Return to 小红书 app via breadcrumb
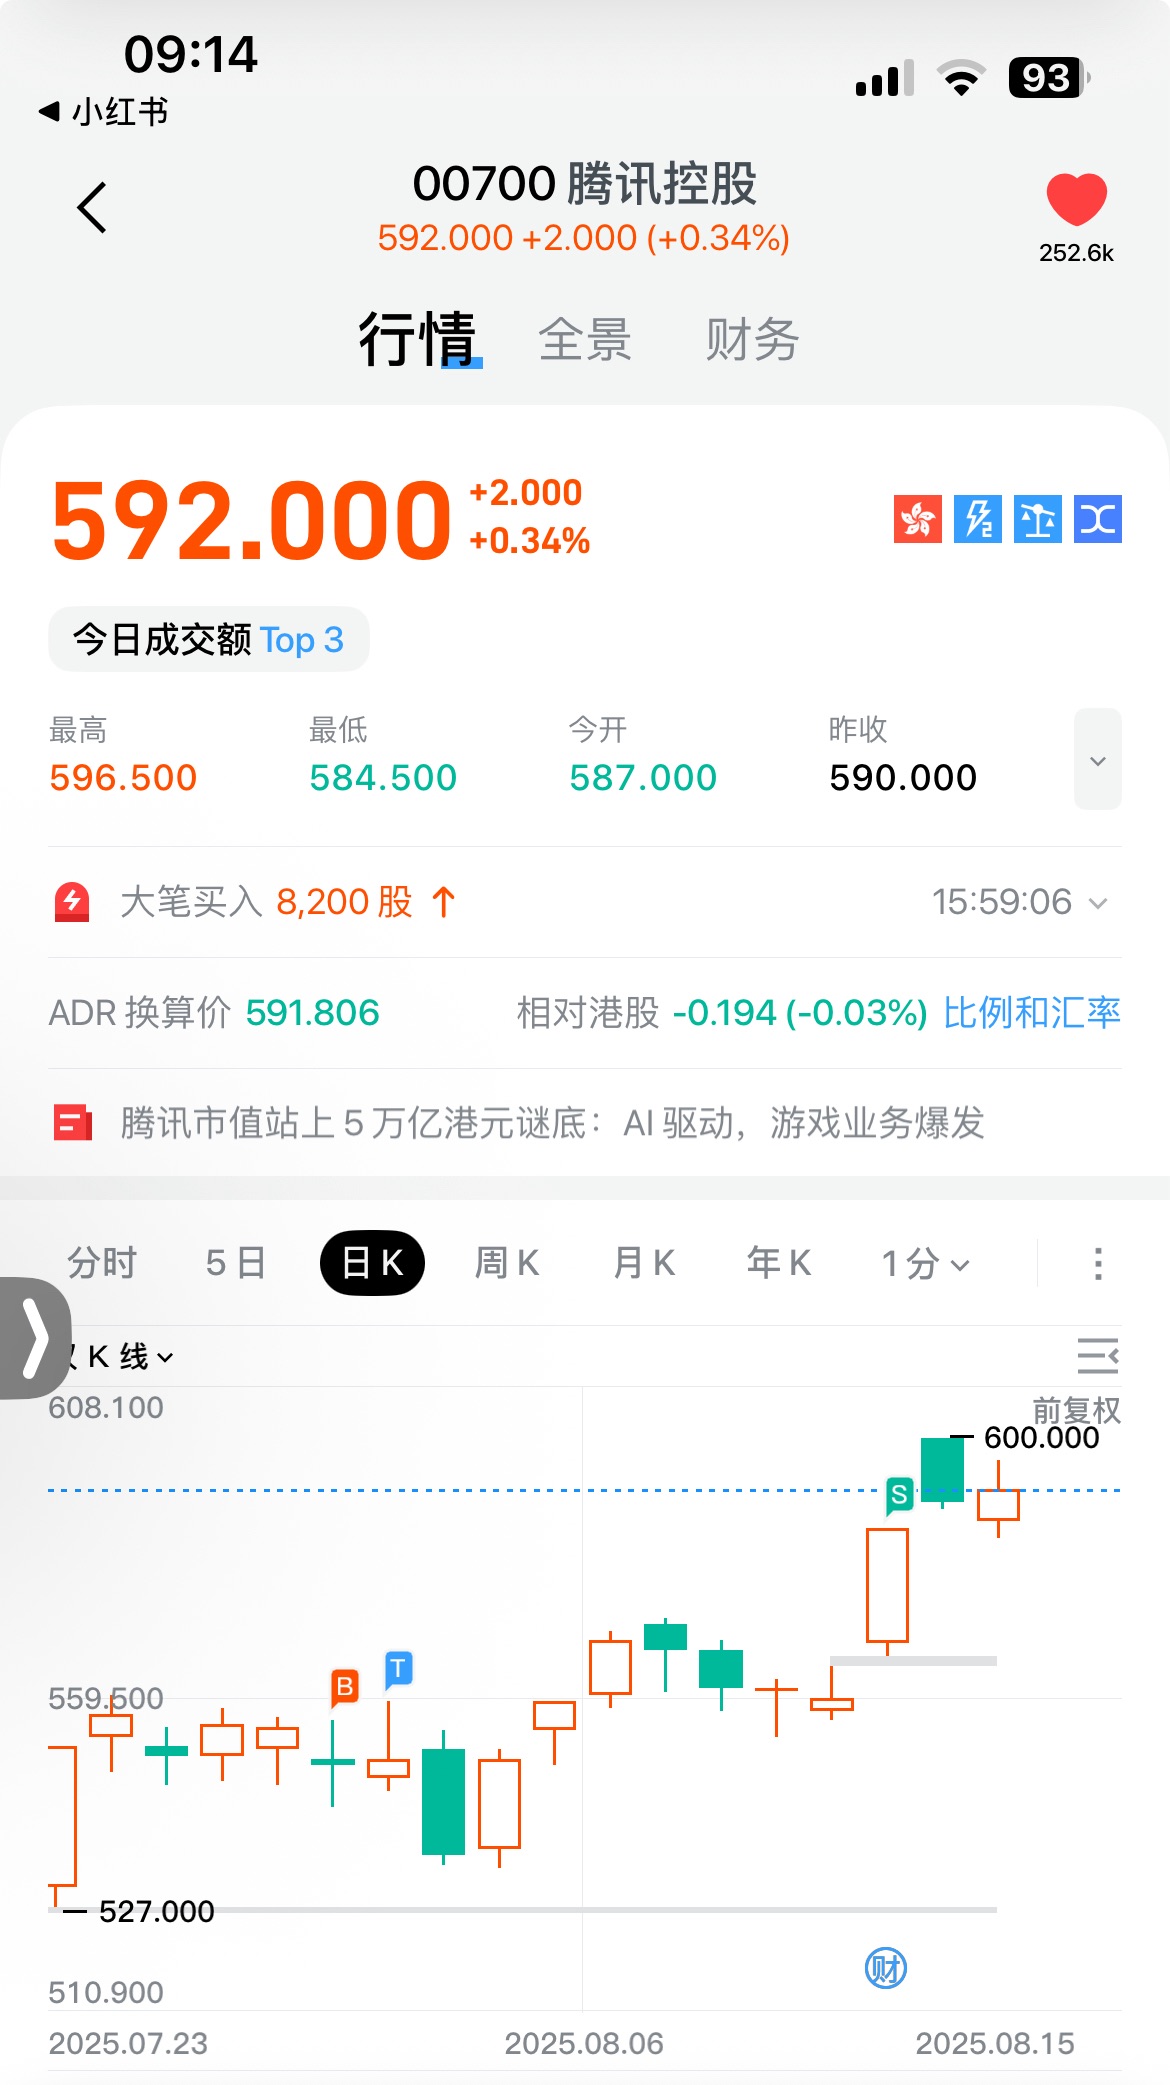Viewport: 1170px width, 2085px height. [x=103, y=111]
